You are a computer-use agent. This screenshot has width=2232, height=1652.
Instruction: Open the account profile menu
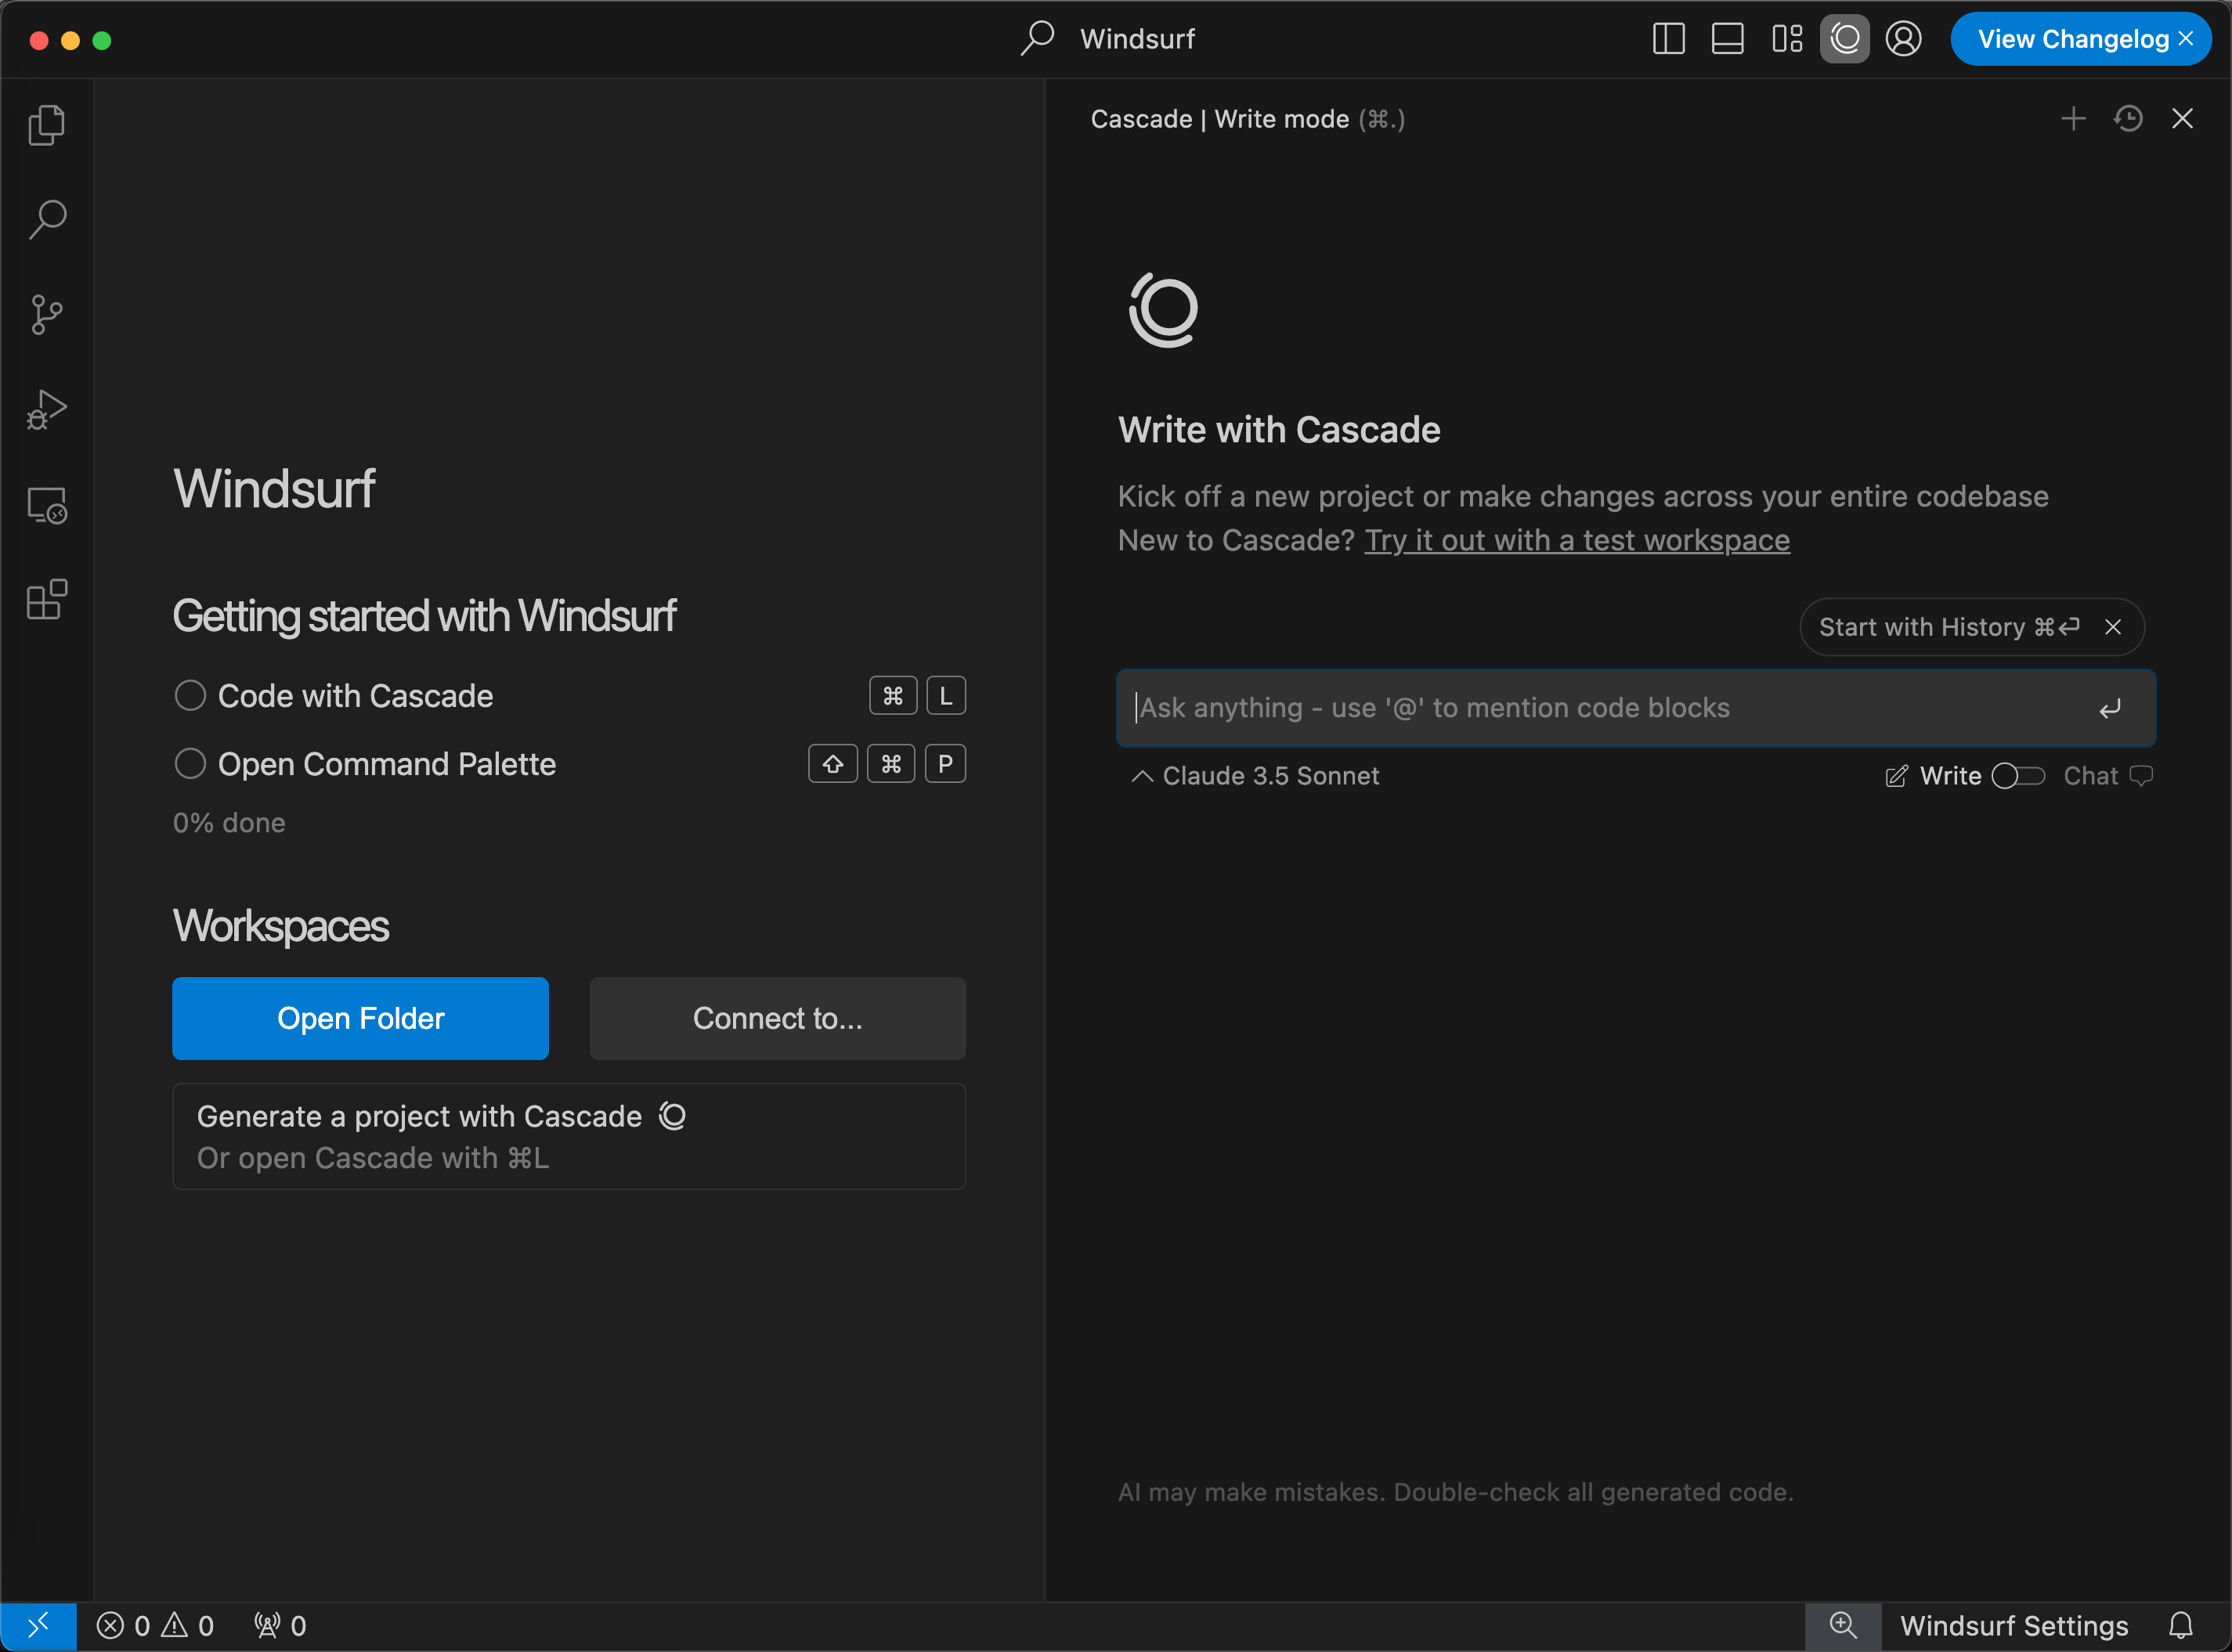1903,39
